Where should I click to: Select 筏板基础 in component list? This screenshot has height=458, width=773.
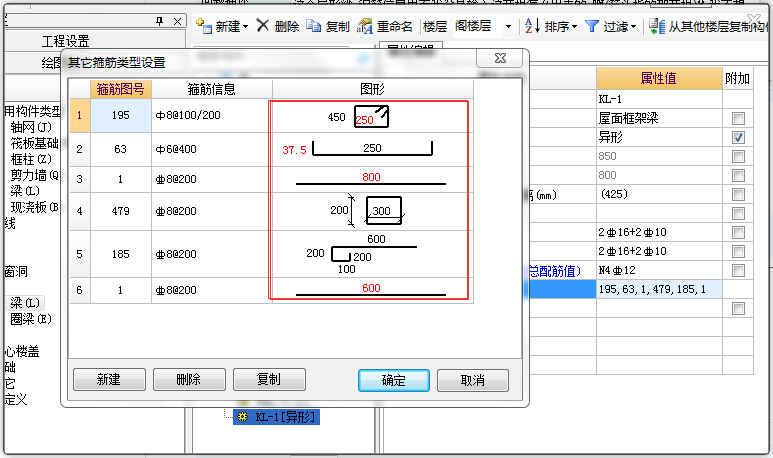coord(35,143)
